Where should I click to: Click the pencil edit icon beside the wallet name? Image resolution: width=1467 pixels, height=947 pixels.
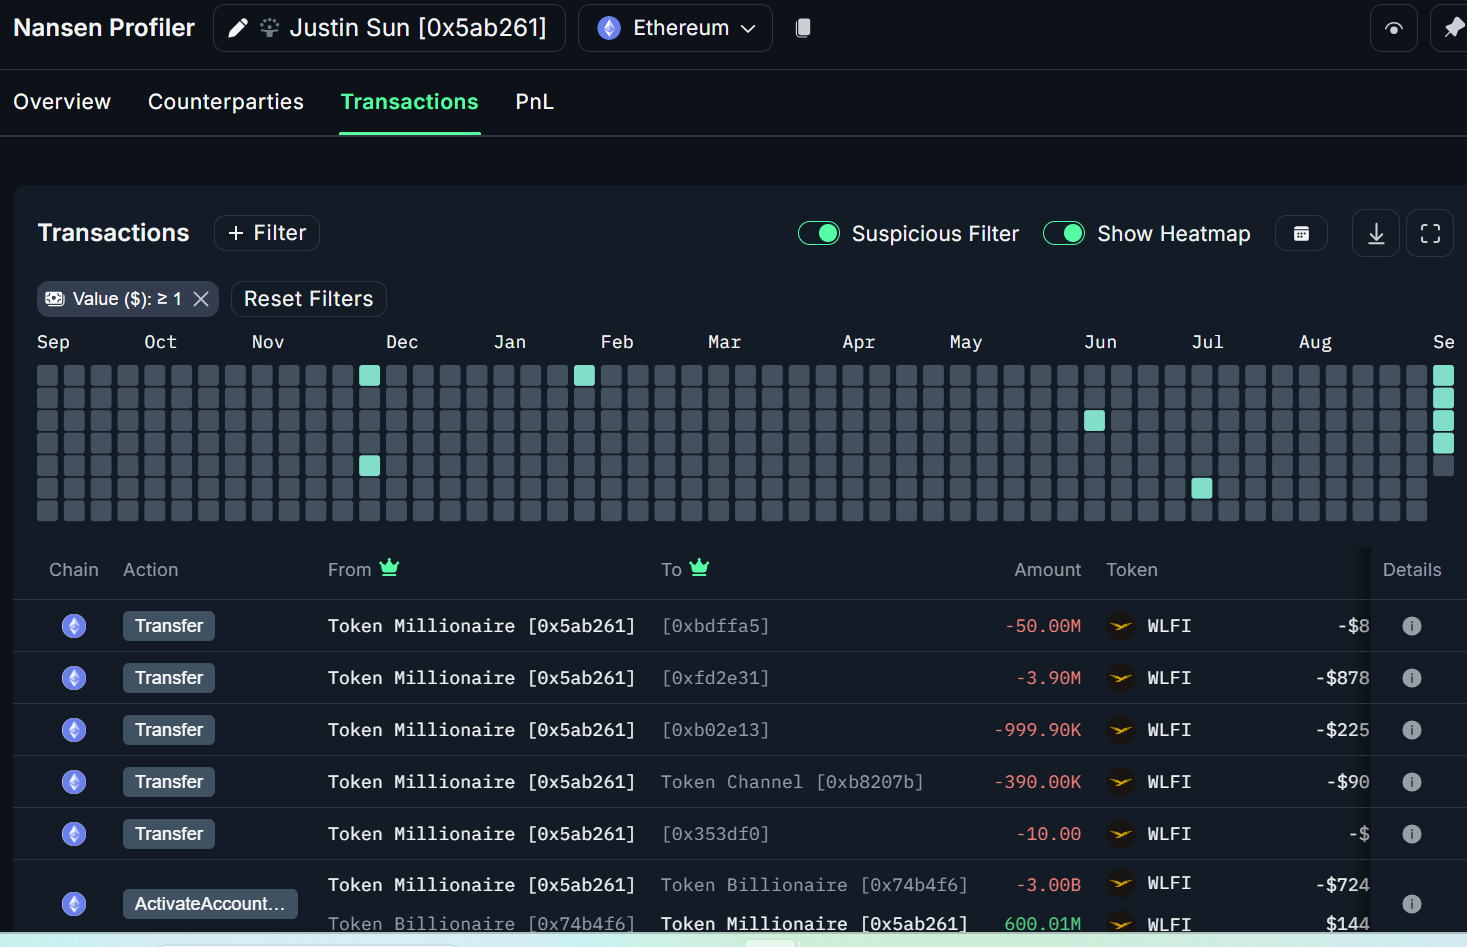[x=237, y=28]
